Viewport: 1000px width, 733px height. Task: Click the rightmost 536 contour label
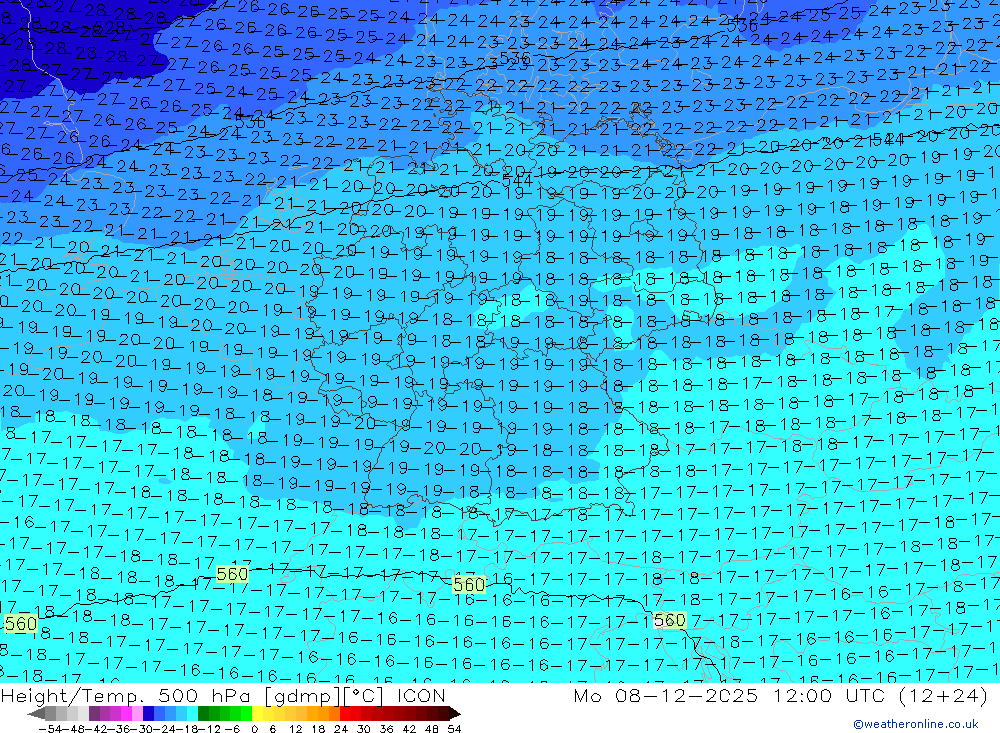coord(742,27)
